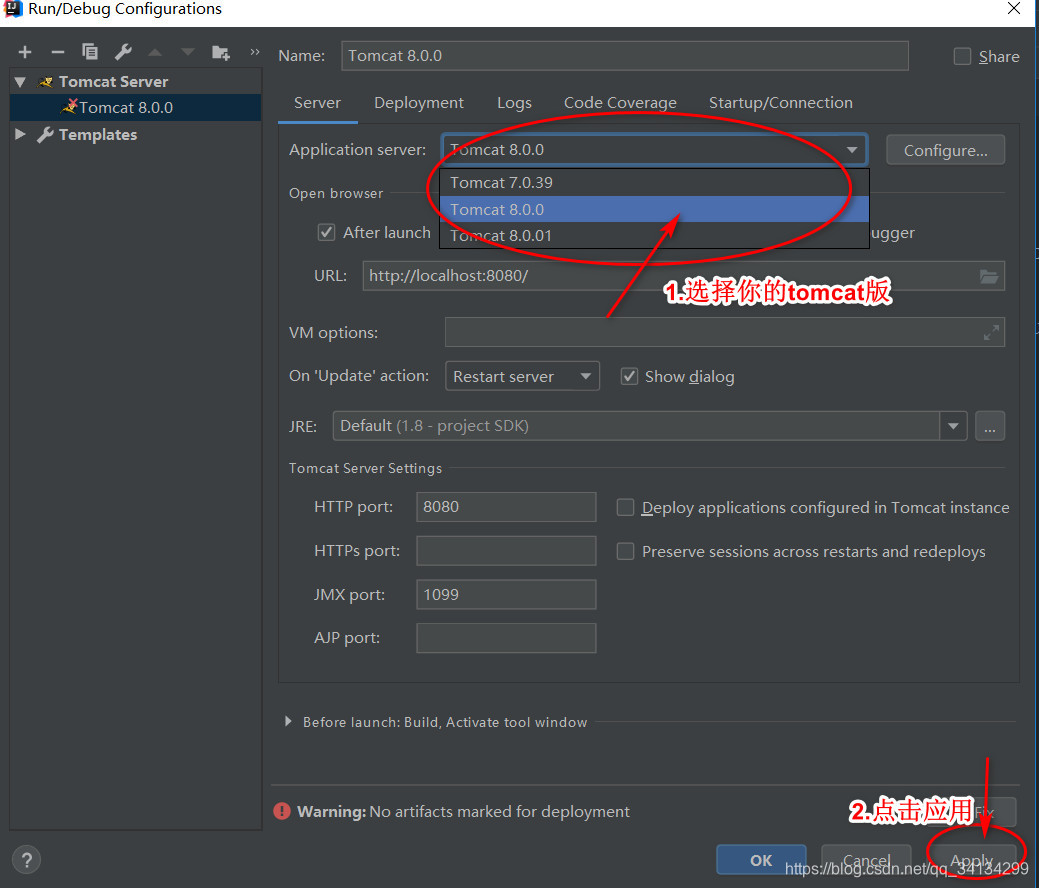Click the Cancel button

coord(867,860)
